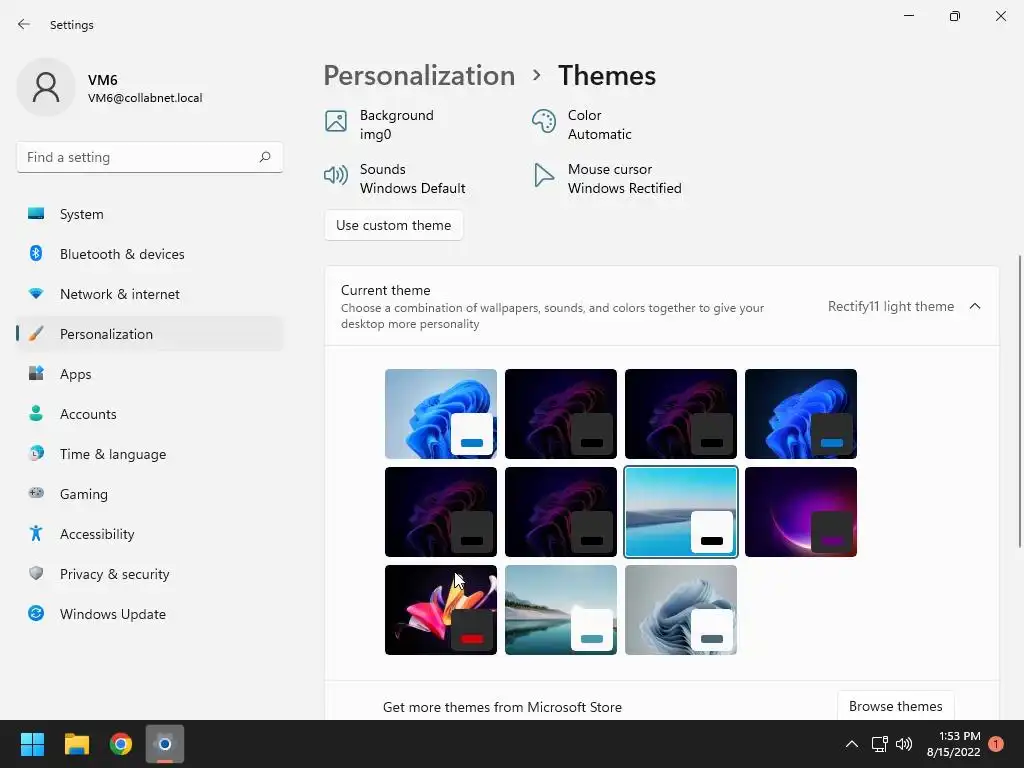1024x768 pixels.
Task: Go to Privacy & security settings
Action: tap(150, 574)
